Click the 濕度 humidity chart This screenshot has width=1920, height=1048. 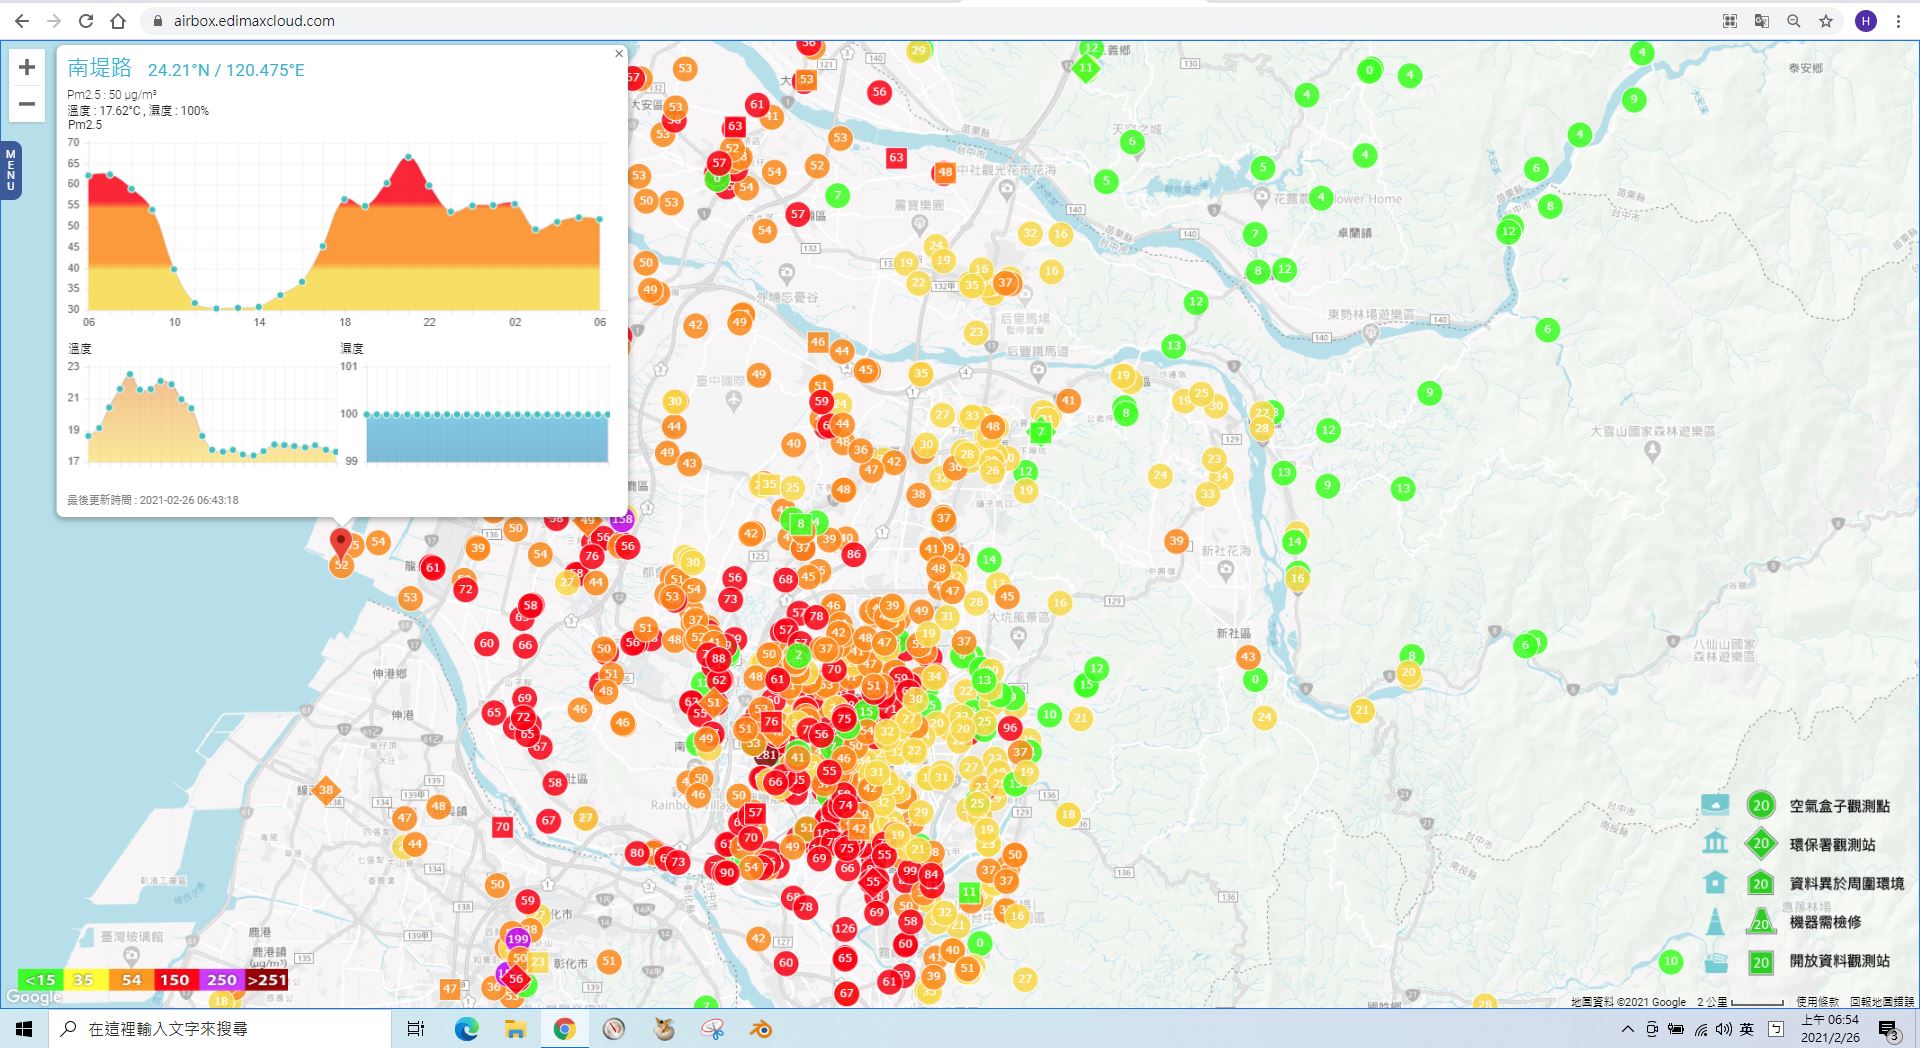(487, 414)
